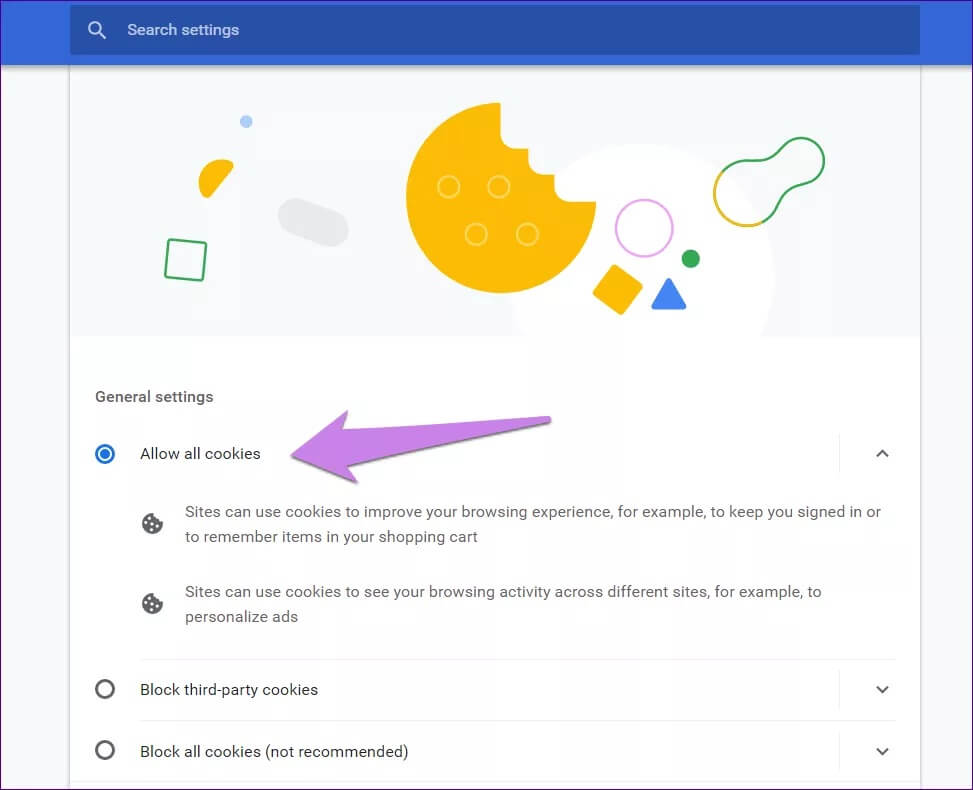This screenshot has width=973, height=790.
Task: Expand the Block third-party cookies chevron
Action: 882,690
